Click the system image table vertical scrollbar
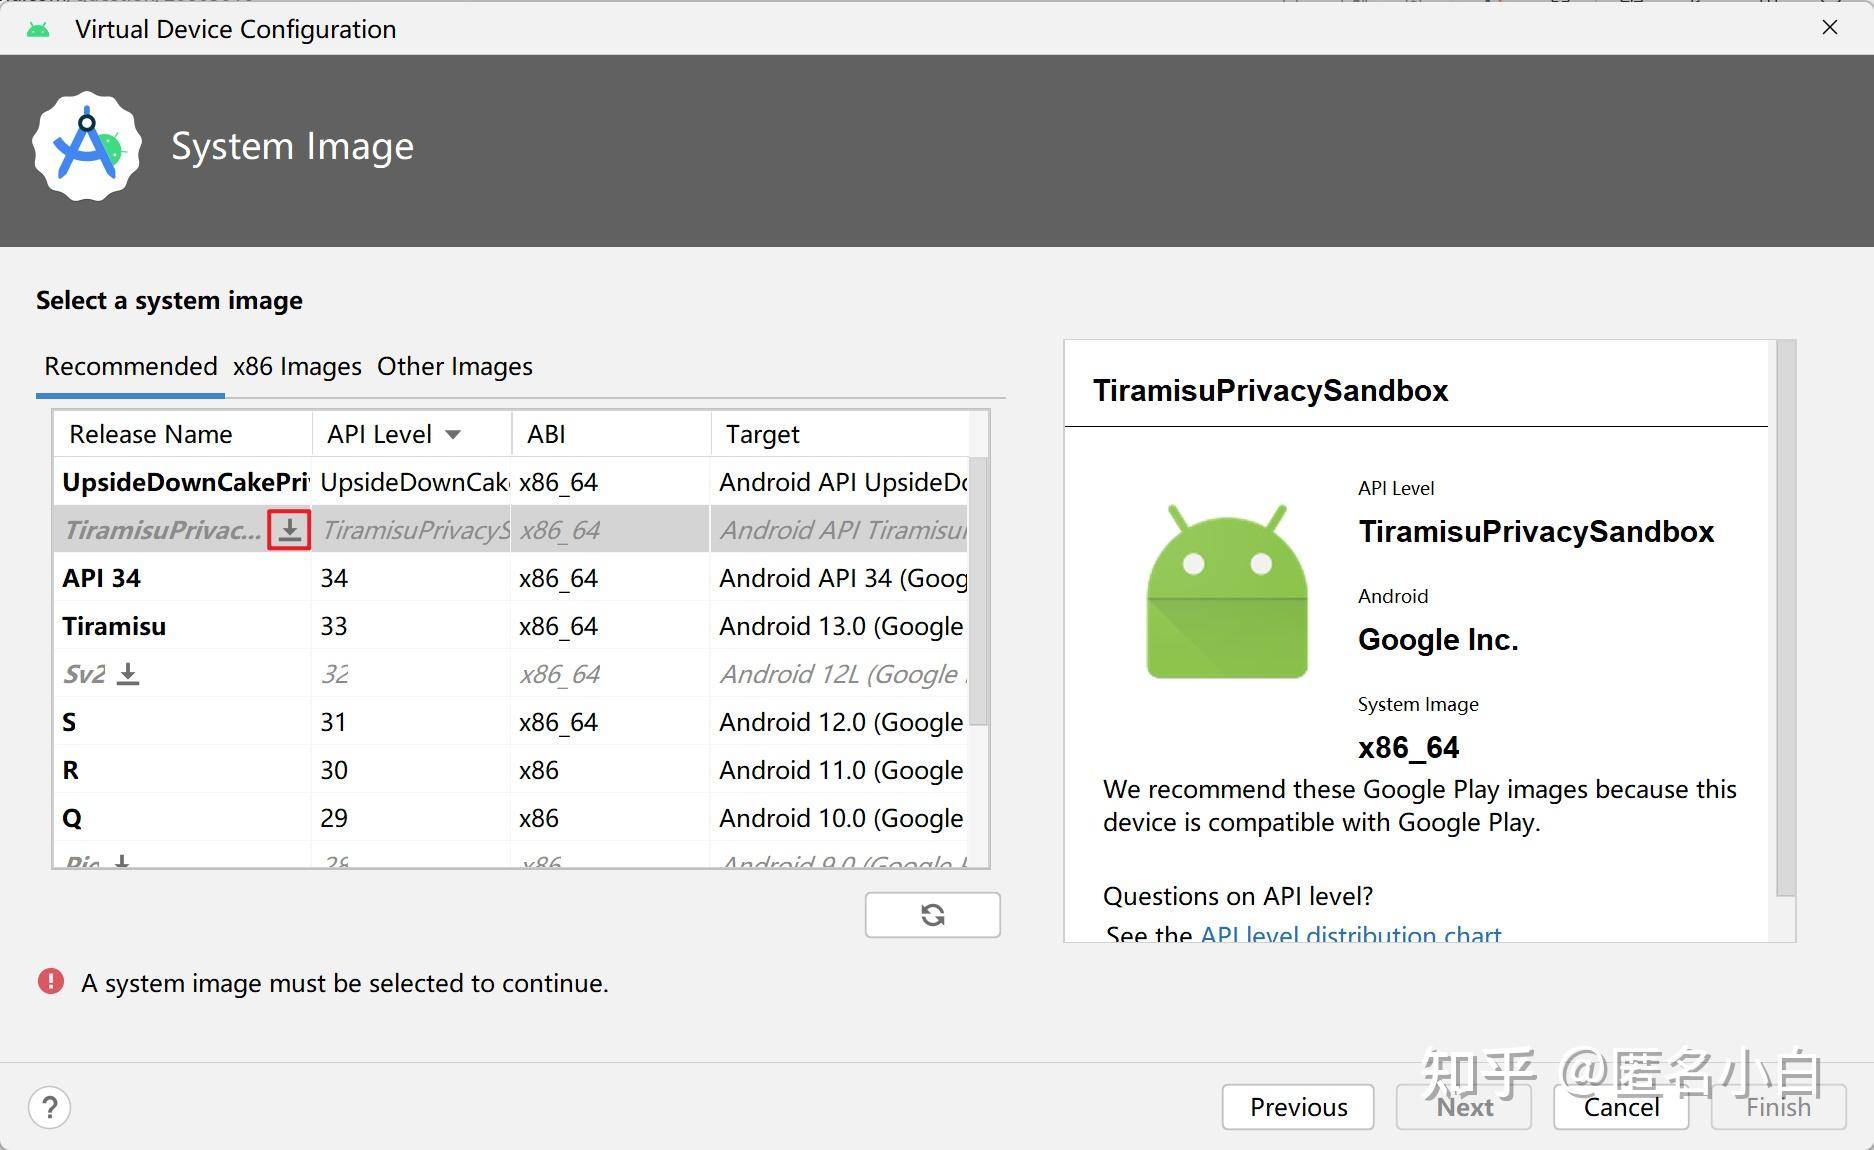The image size is (1874, 1150). click(979, 592)
